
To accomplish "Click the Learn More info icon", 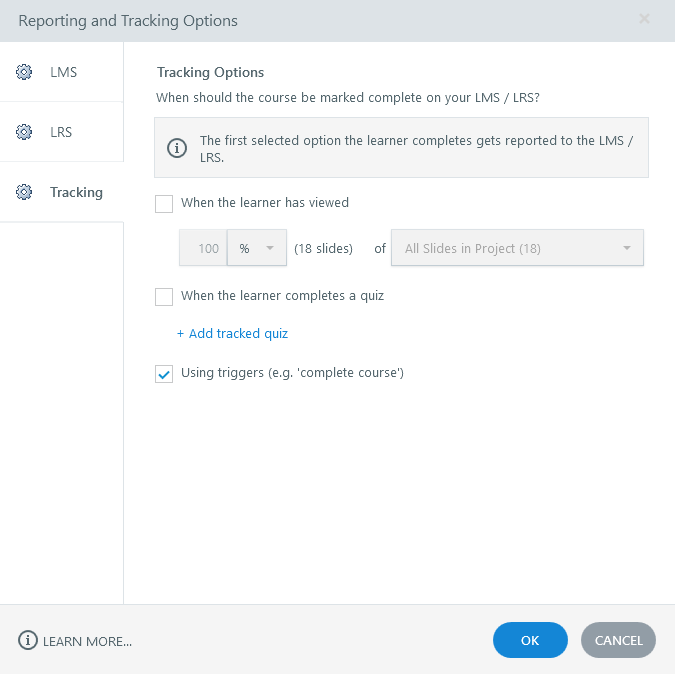I will pos(28,640).
